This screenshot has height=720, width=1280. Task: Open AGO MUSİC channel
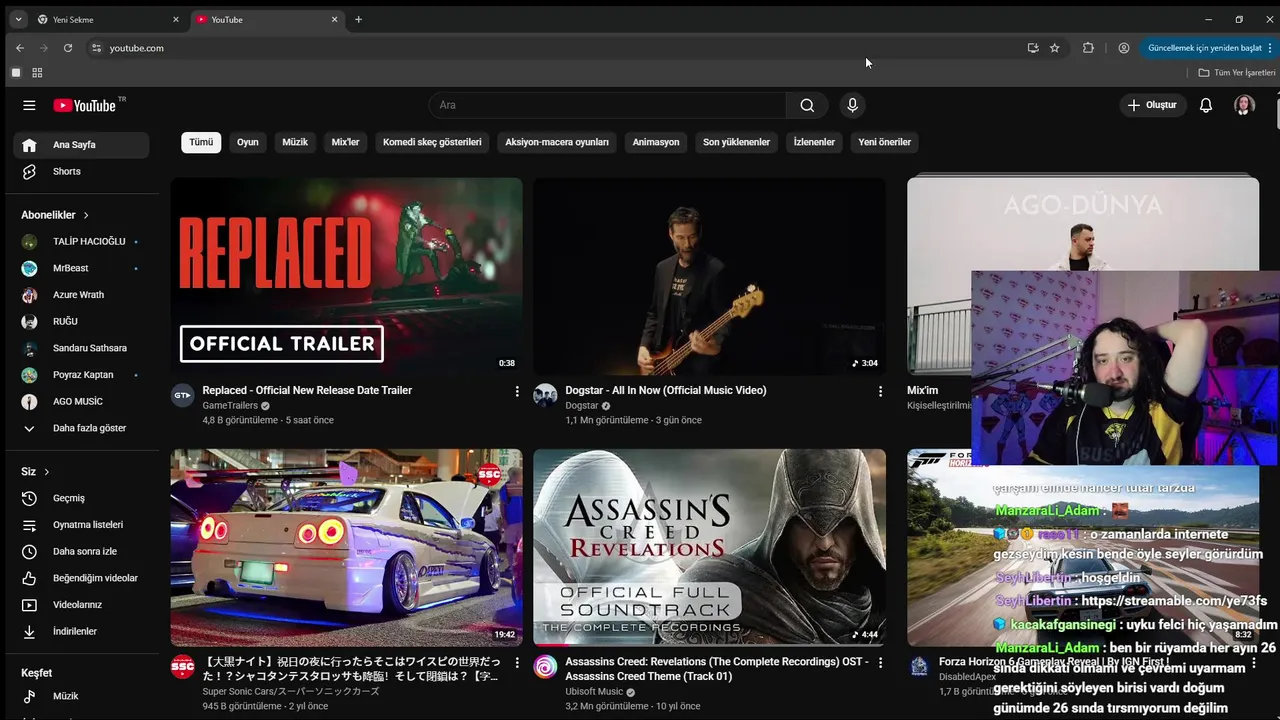[81, 401]
